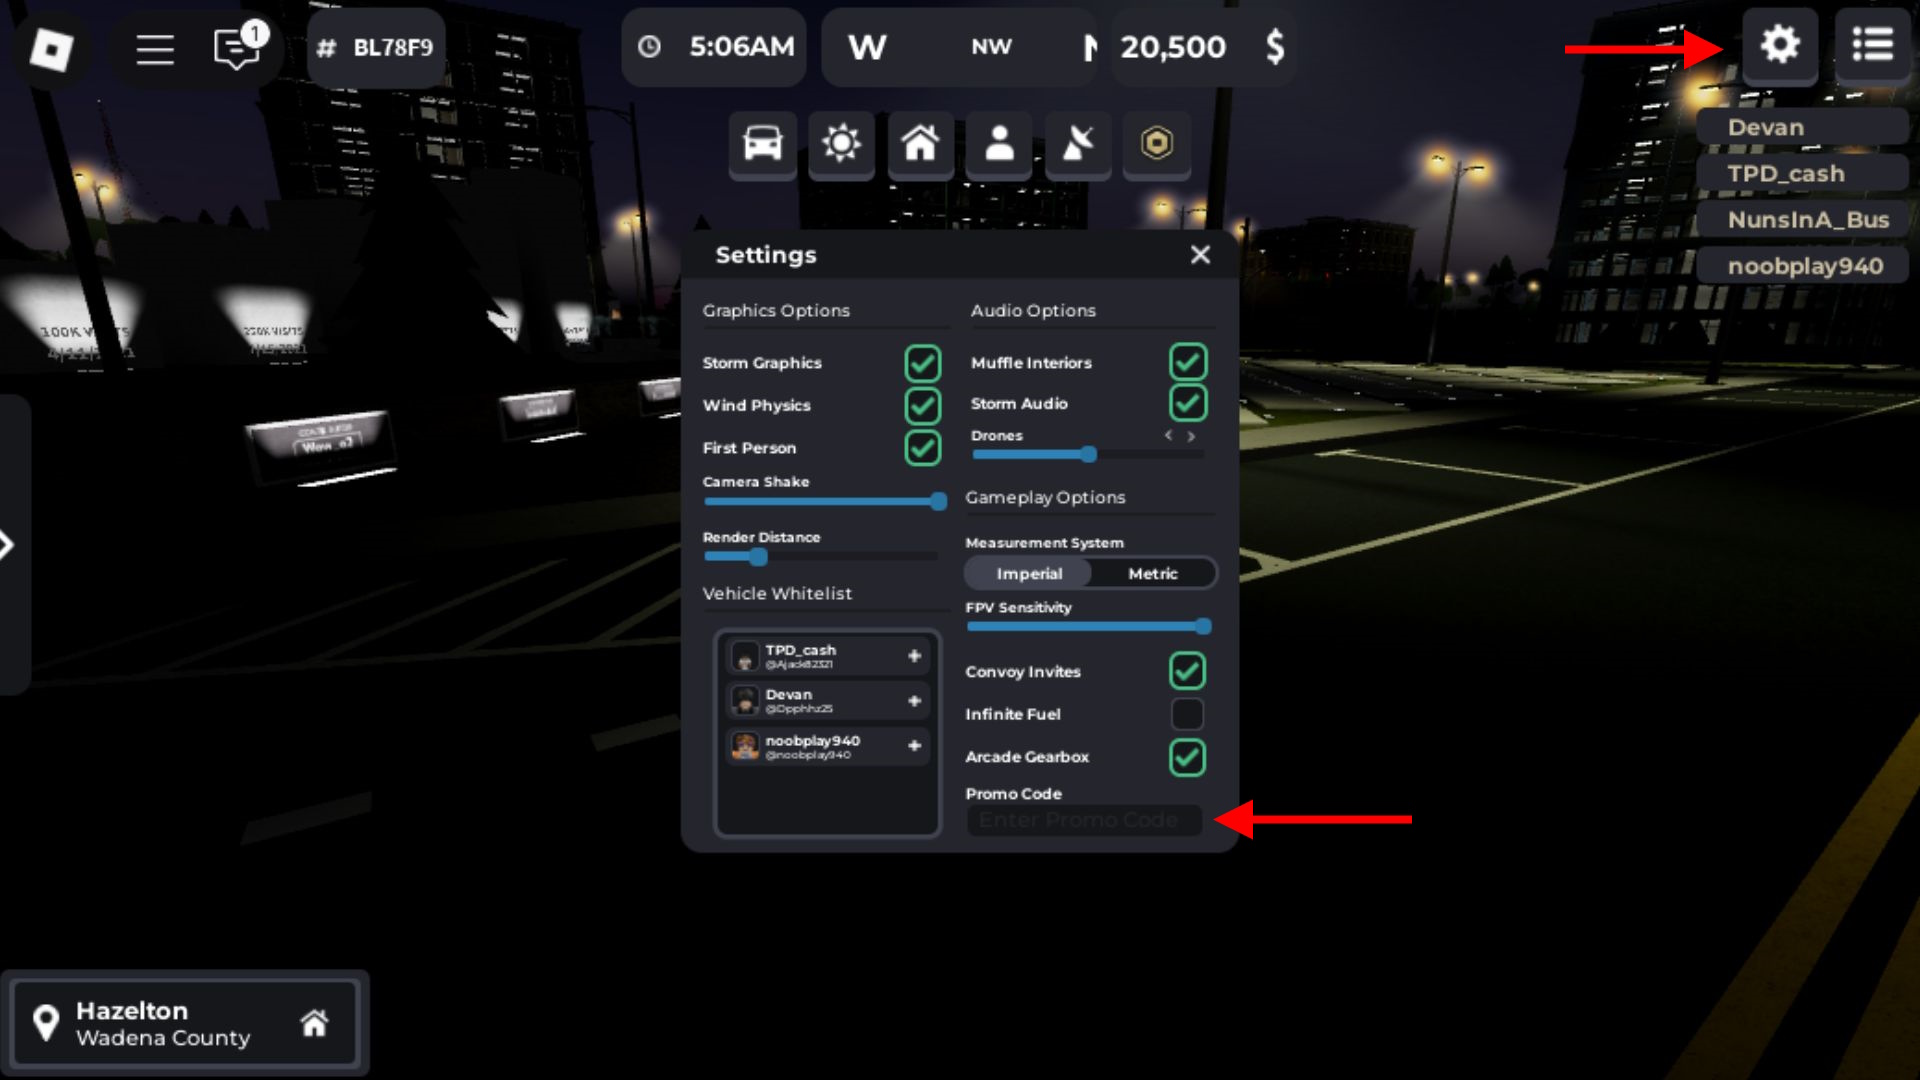
Task: Open the Robux hexagon shop icon
Action: click(1157, 144)
